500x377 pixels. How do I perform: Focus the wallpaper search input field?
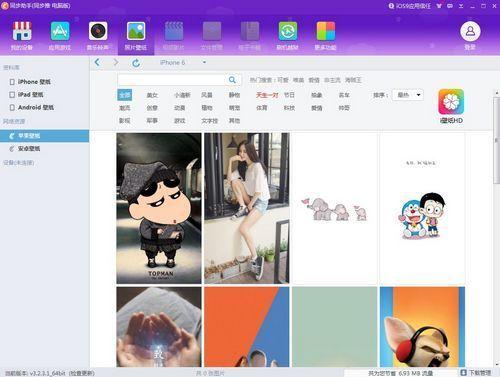171,80
